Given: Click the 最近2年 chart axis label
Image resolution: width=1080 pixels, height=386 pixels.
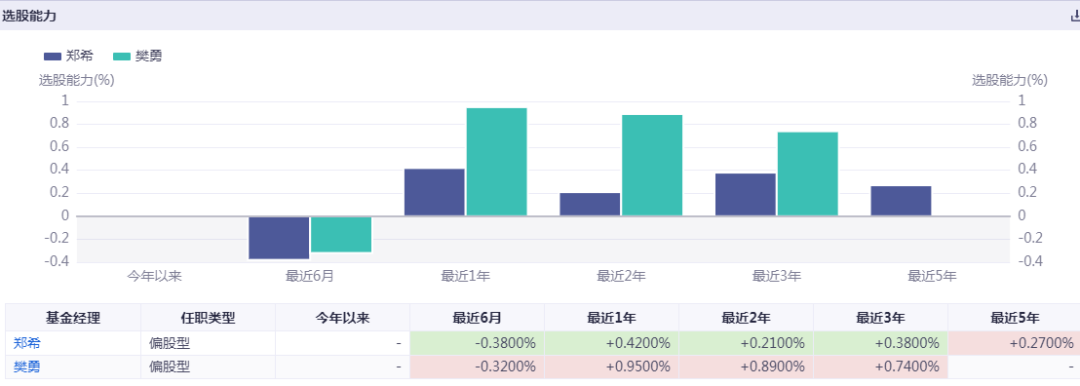Looking at the screenshot, I should coord(621,277).
